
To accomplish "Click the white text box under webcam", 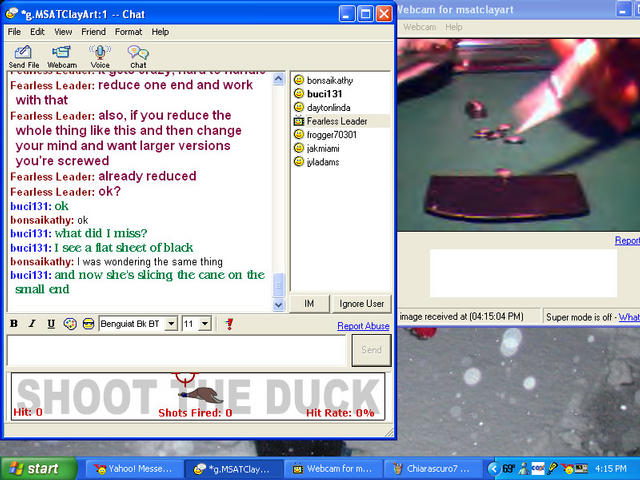I will coord(523,273).
